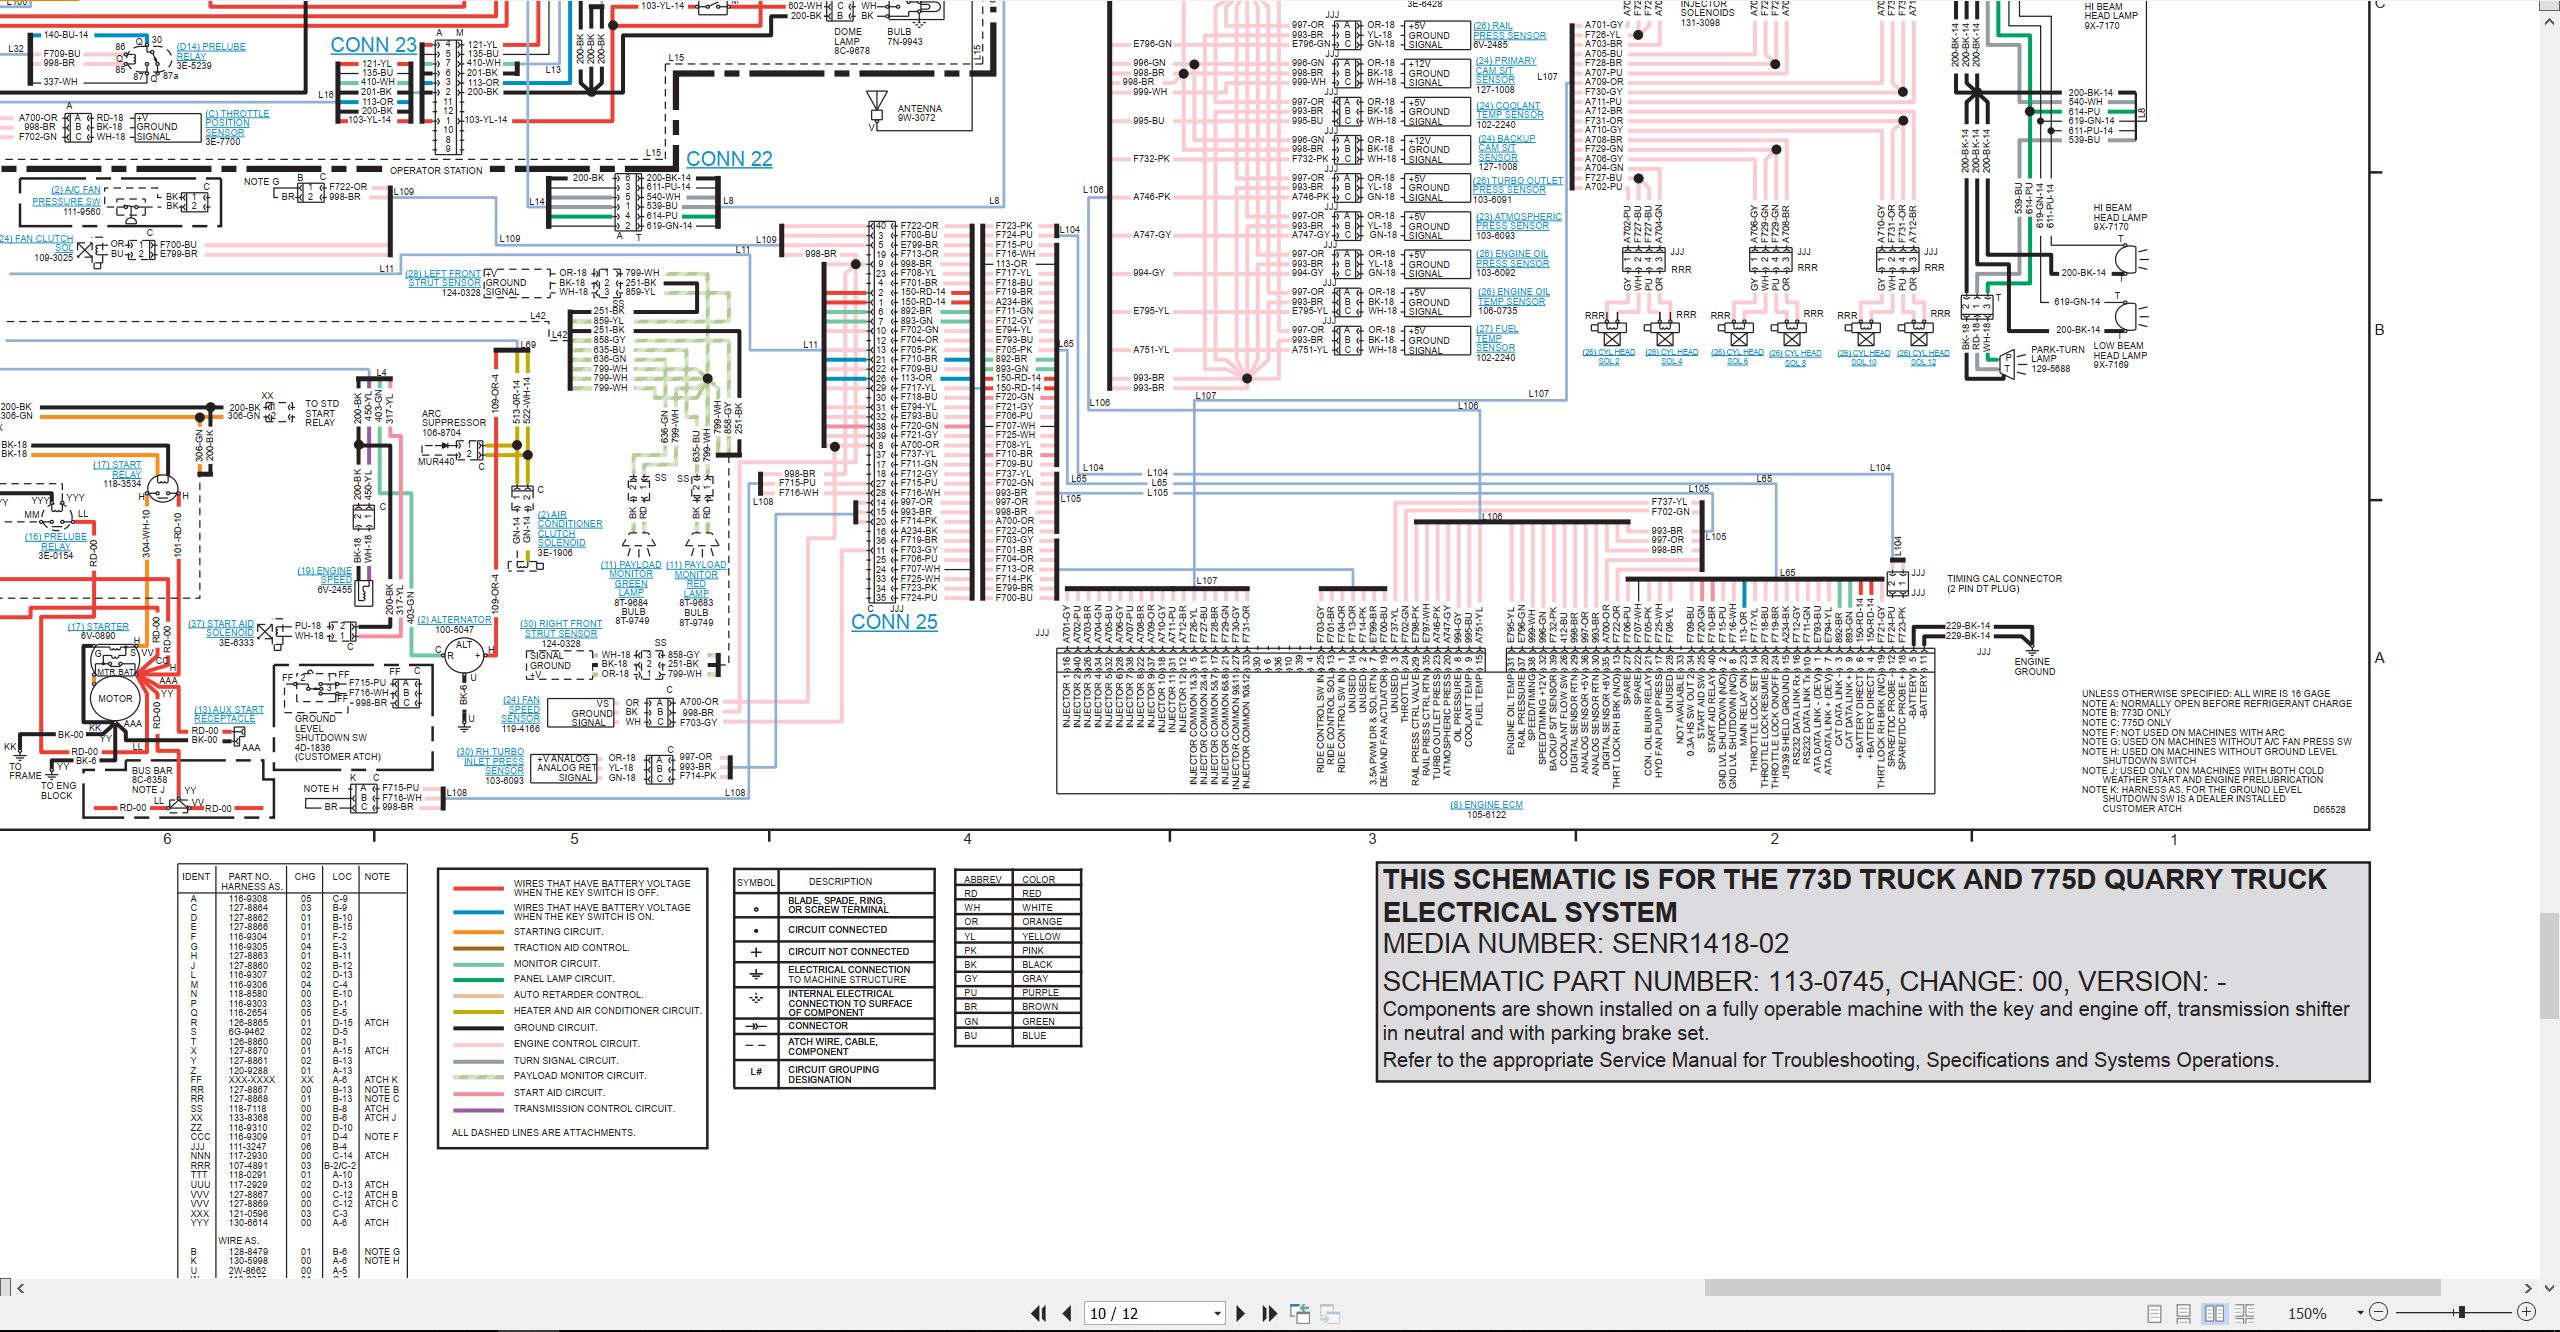
Task: Open the (24) COOLANT TEMP SENSOR link
Action: [1510, 110]
